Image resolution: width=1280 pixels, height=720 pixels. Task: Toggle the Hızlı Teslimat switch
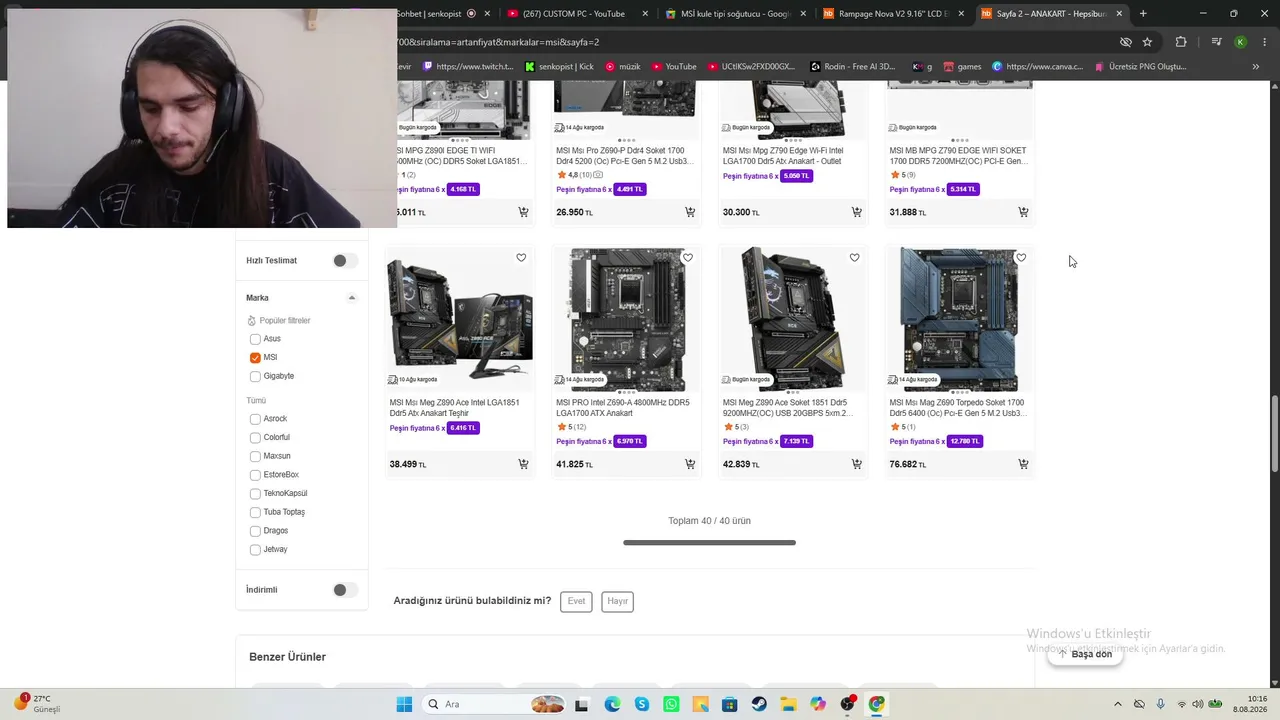[345, 261]
